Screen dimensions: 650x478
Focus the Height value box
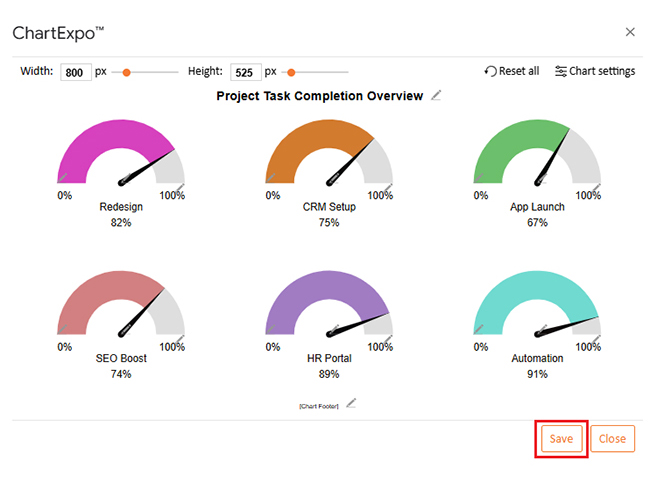click(x=245, y=72)
